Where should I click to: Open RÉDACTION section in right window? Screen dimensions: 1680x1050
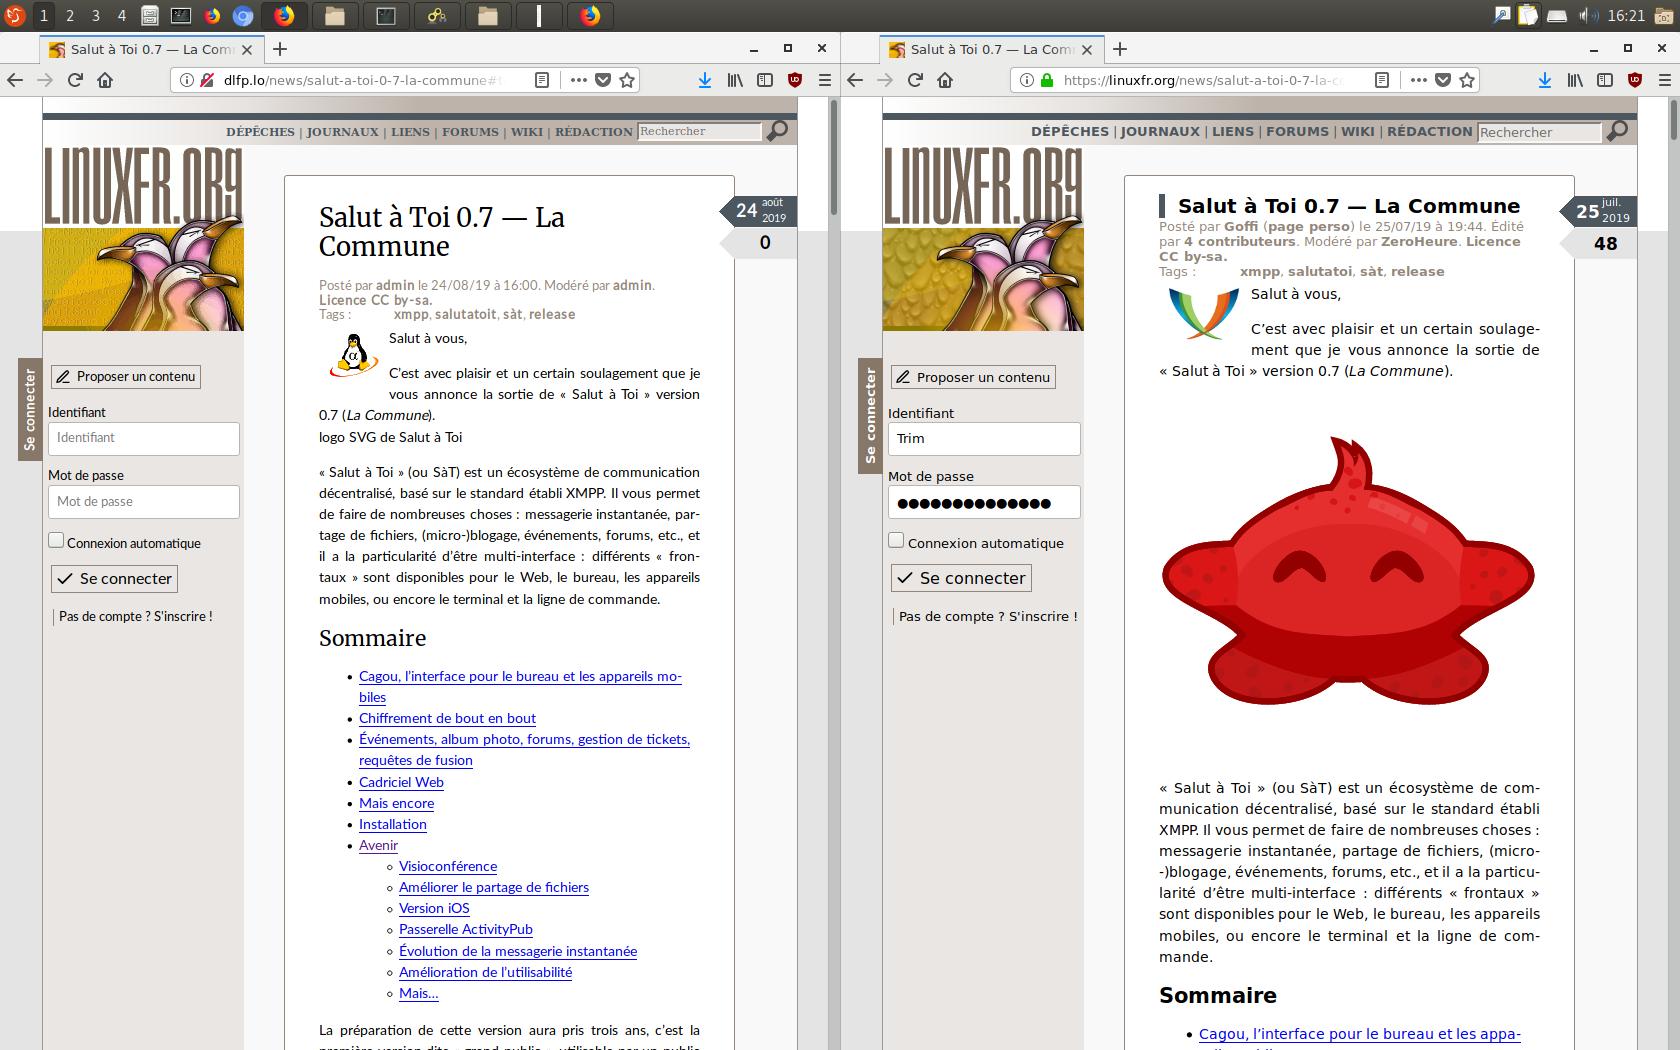pos(1430,131)
